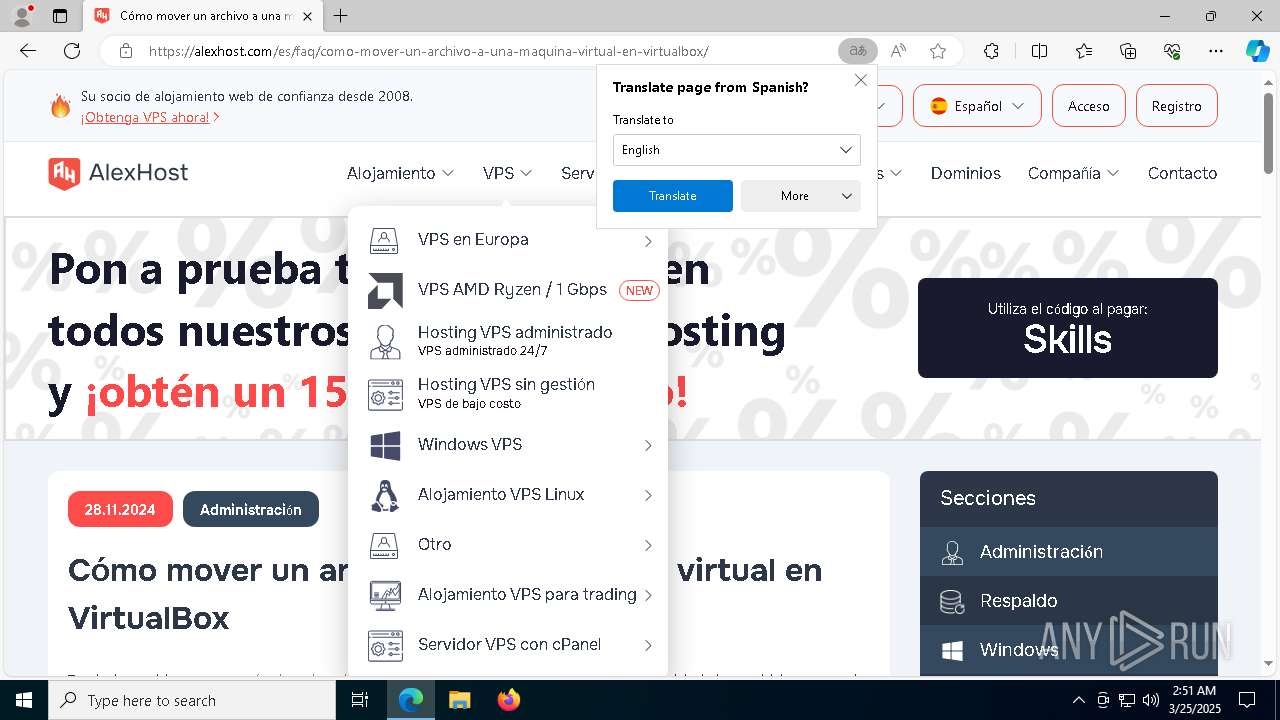Open Contacto nav link
This screenshot has height=720, width=1280.
tap(1182, 173)
